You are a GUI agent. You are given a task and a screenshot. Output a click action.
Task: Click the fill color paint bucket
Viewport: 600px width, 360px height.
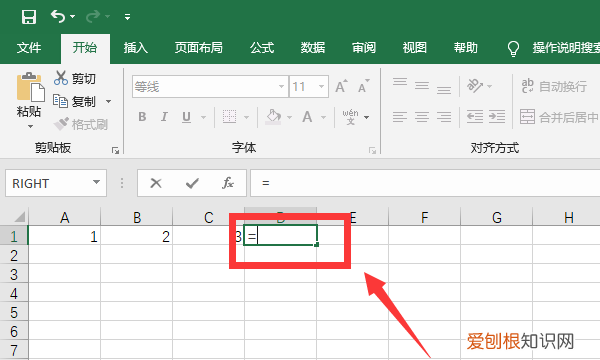click(273, 117)
